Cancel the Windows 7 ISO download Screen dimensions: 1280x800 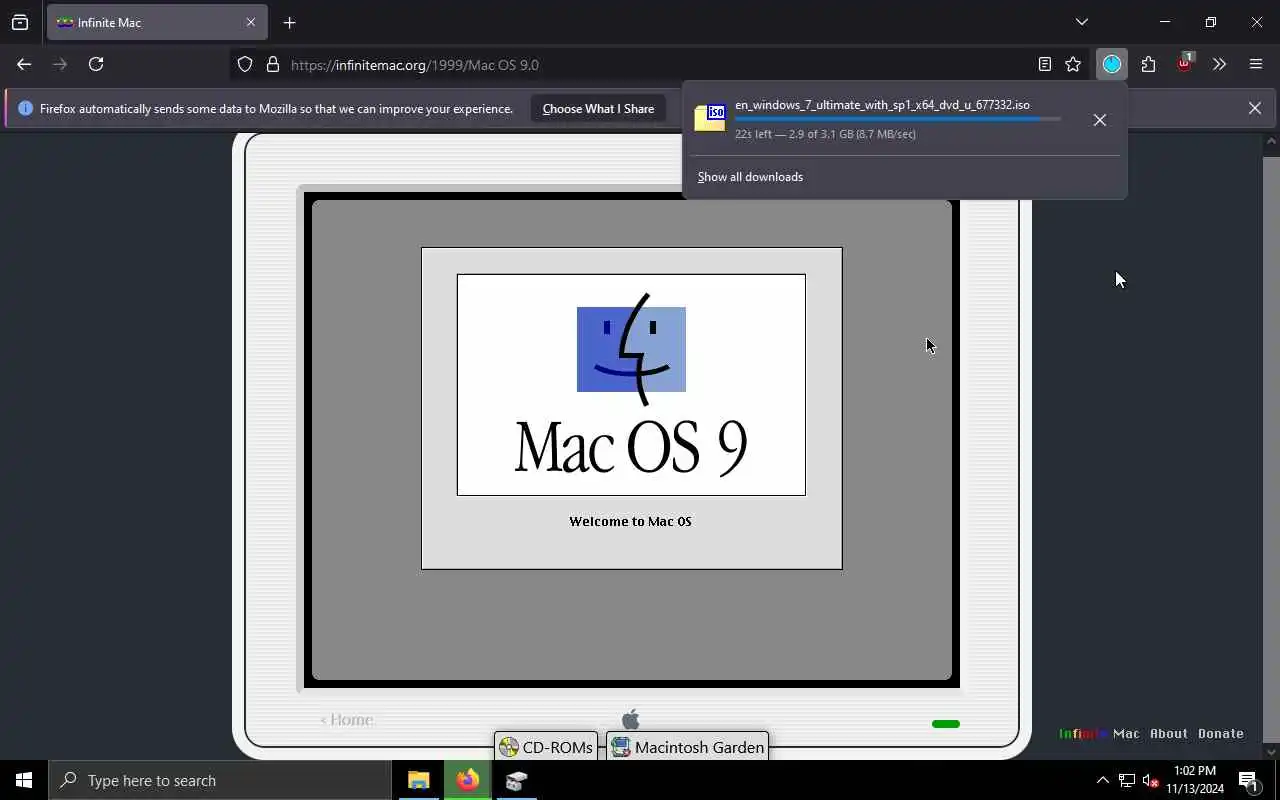point(1099,120)
